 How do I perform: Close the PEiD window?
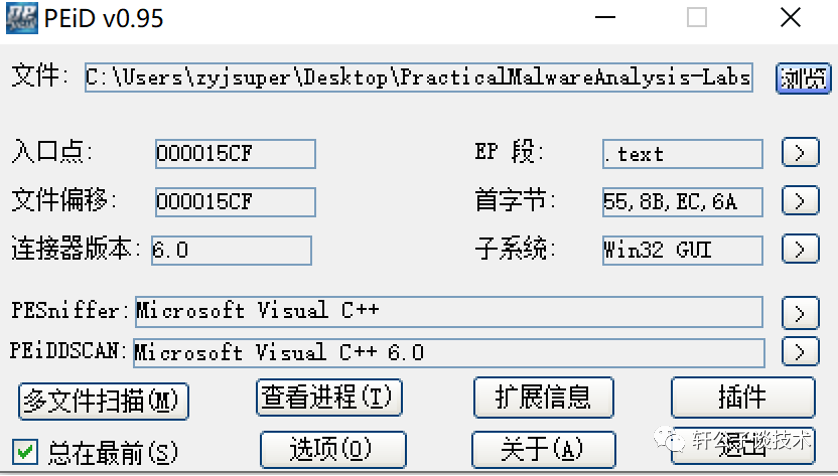point(790,18)
